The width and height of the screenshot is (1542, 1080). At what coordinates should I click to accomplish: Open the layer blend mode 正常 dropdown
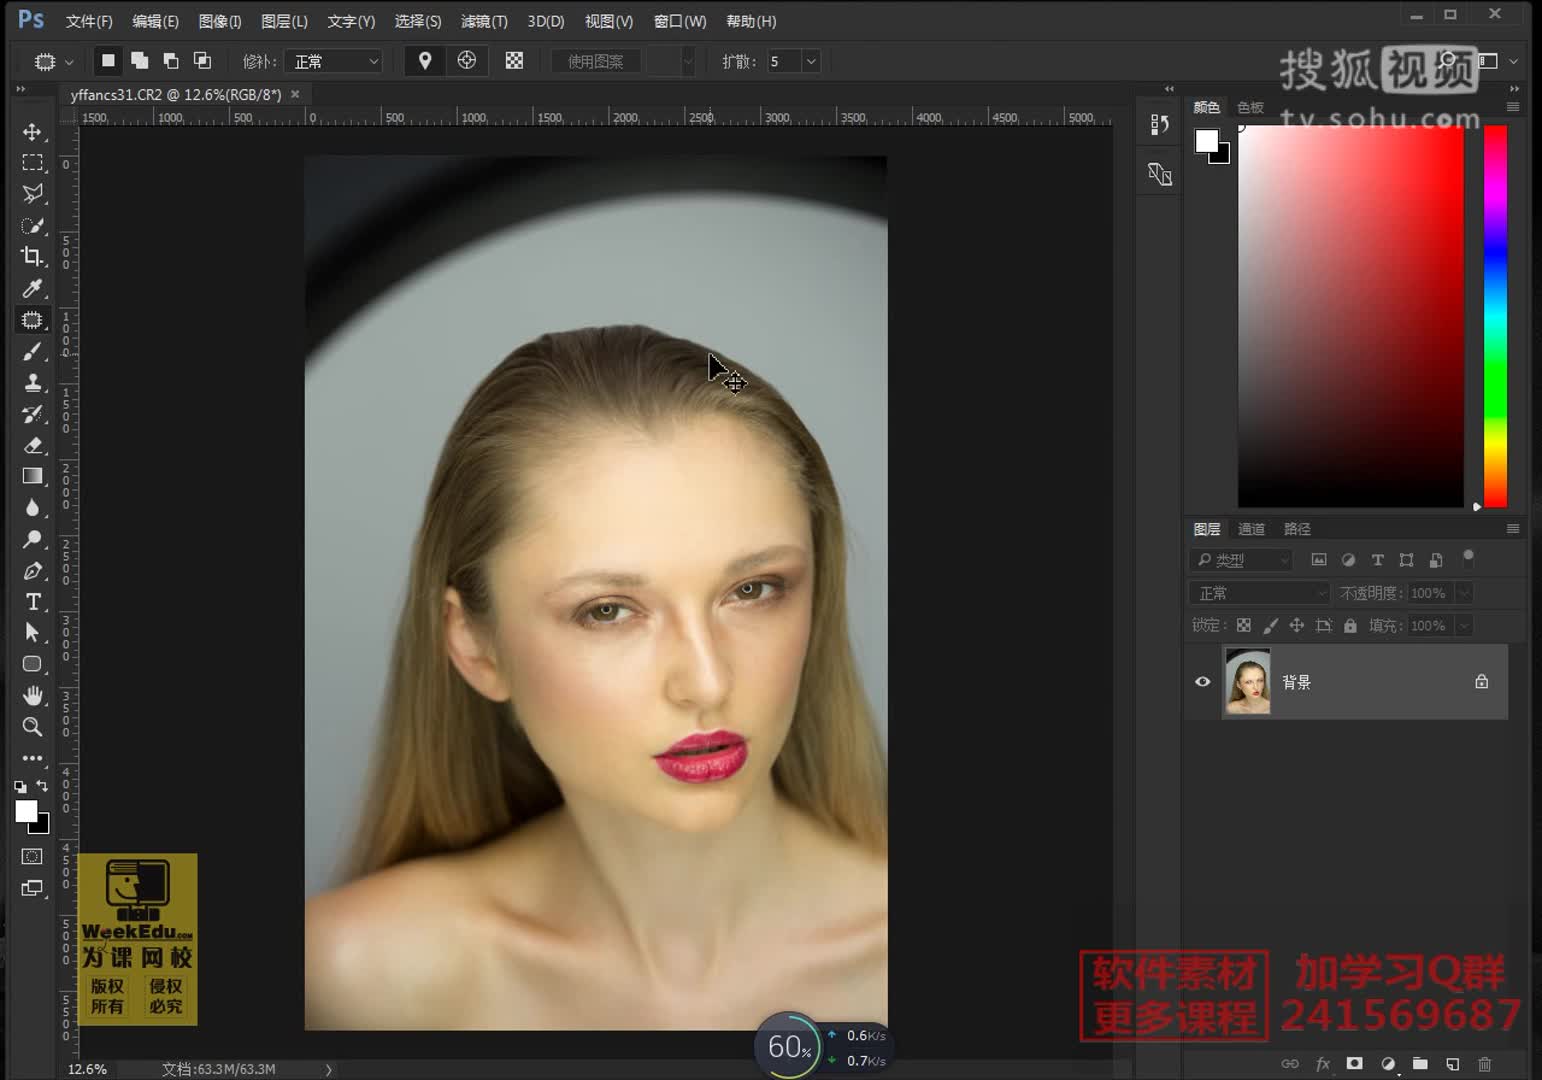point(1259,593)
